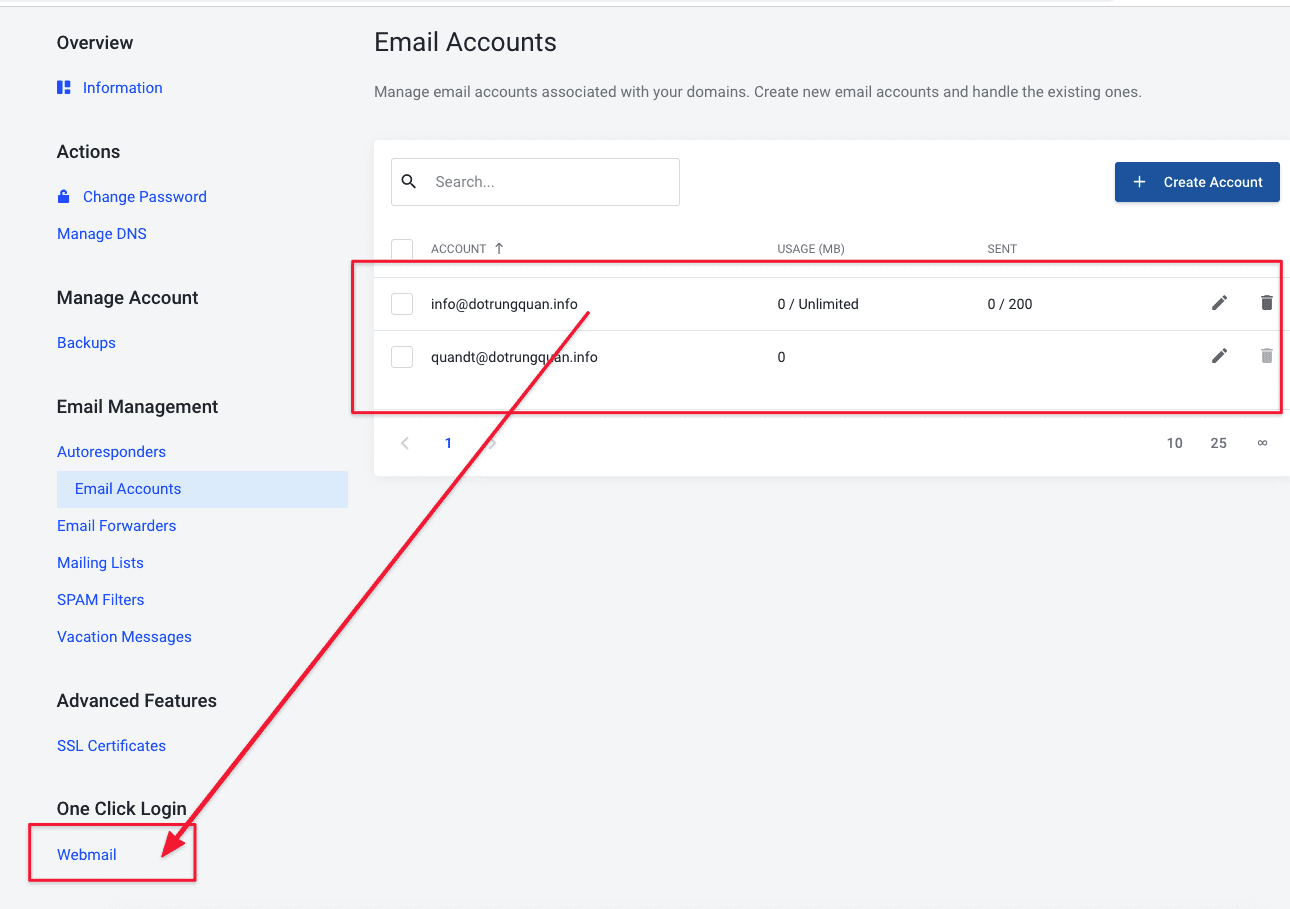Go to previous page with left chevron
The height and width of the screenshot is (909, 1290).
coord(405,443)
